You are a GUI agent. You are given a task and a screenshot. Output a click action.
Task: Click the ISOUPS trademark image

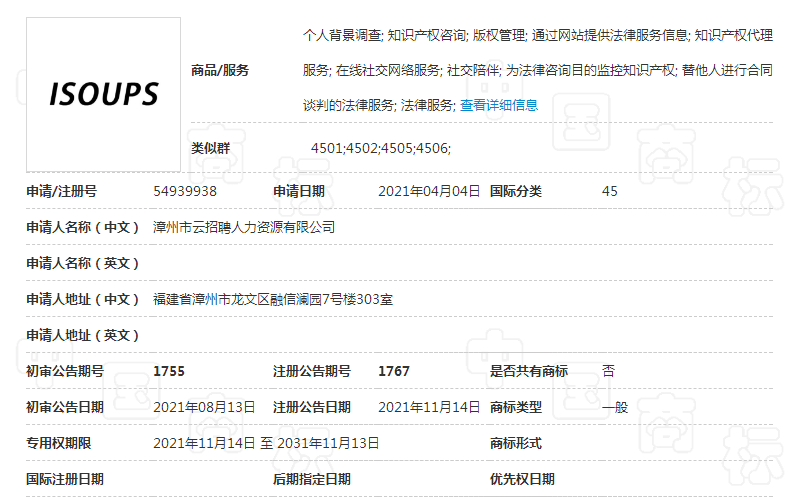pyautogui.click(x=103, y=95)
